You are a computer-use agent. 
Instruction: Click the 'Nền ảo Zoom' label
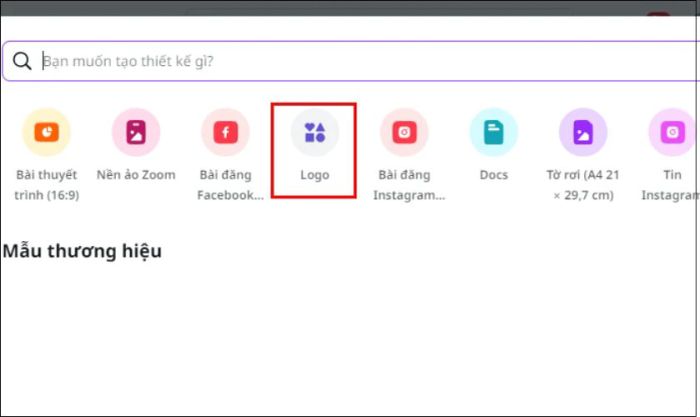(136, 175)
